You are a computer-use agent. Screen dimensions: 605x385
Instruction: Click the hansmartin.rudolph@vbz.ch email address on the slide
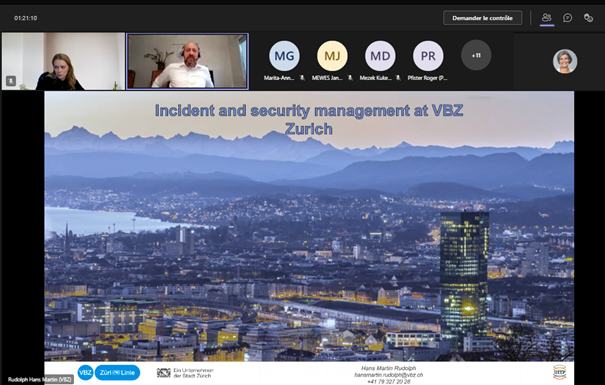(x=389, y=375)
